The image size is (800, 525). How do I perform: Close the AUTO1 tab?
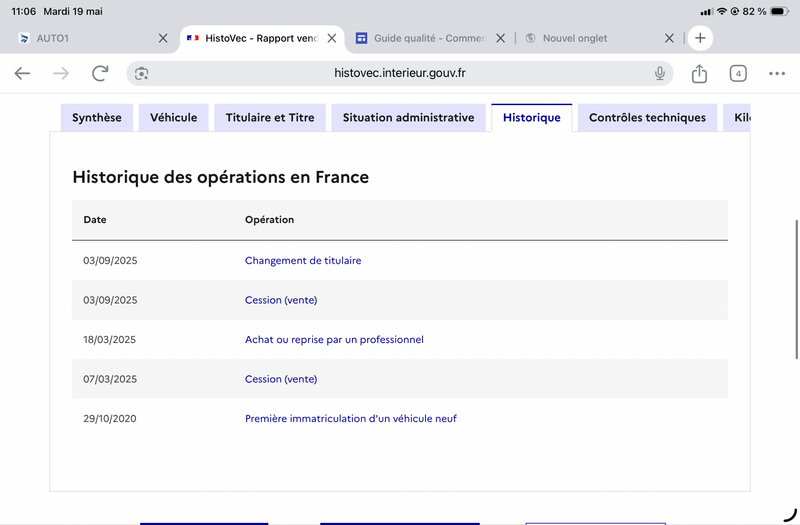163,38
